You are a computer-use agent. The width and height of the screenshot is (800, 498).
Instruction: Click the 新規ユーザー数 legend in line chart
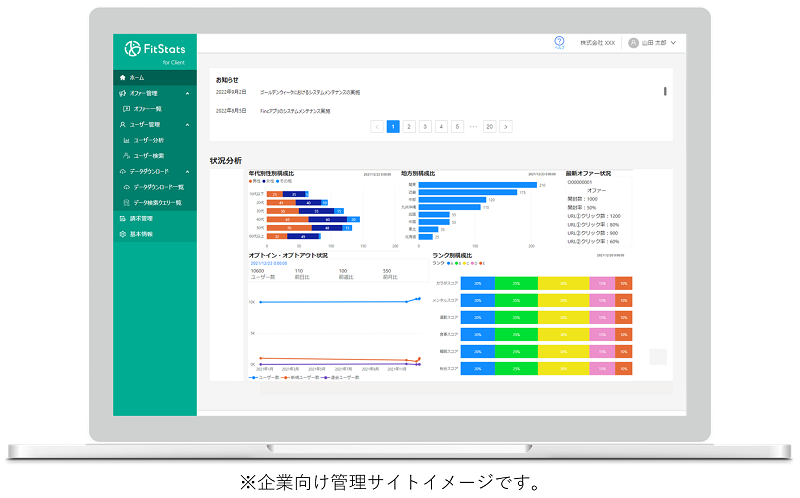coord(299,378)
